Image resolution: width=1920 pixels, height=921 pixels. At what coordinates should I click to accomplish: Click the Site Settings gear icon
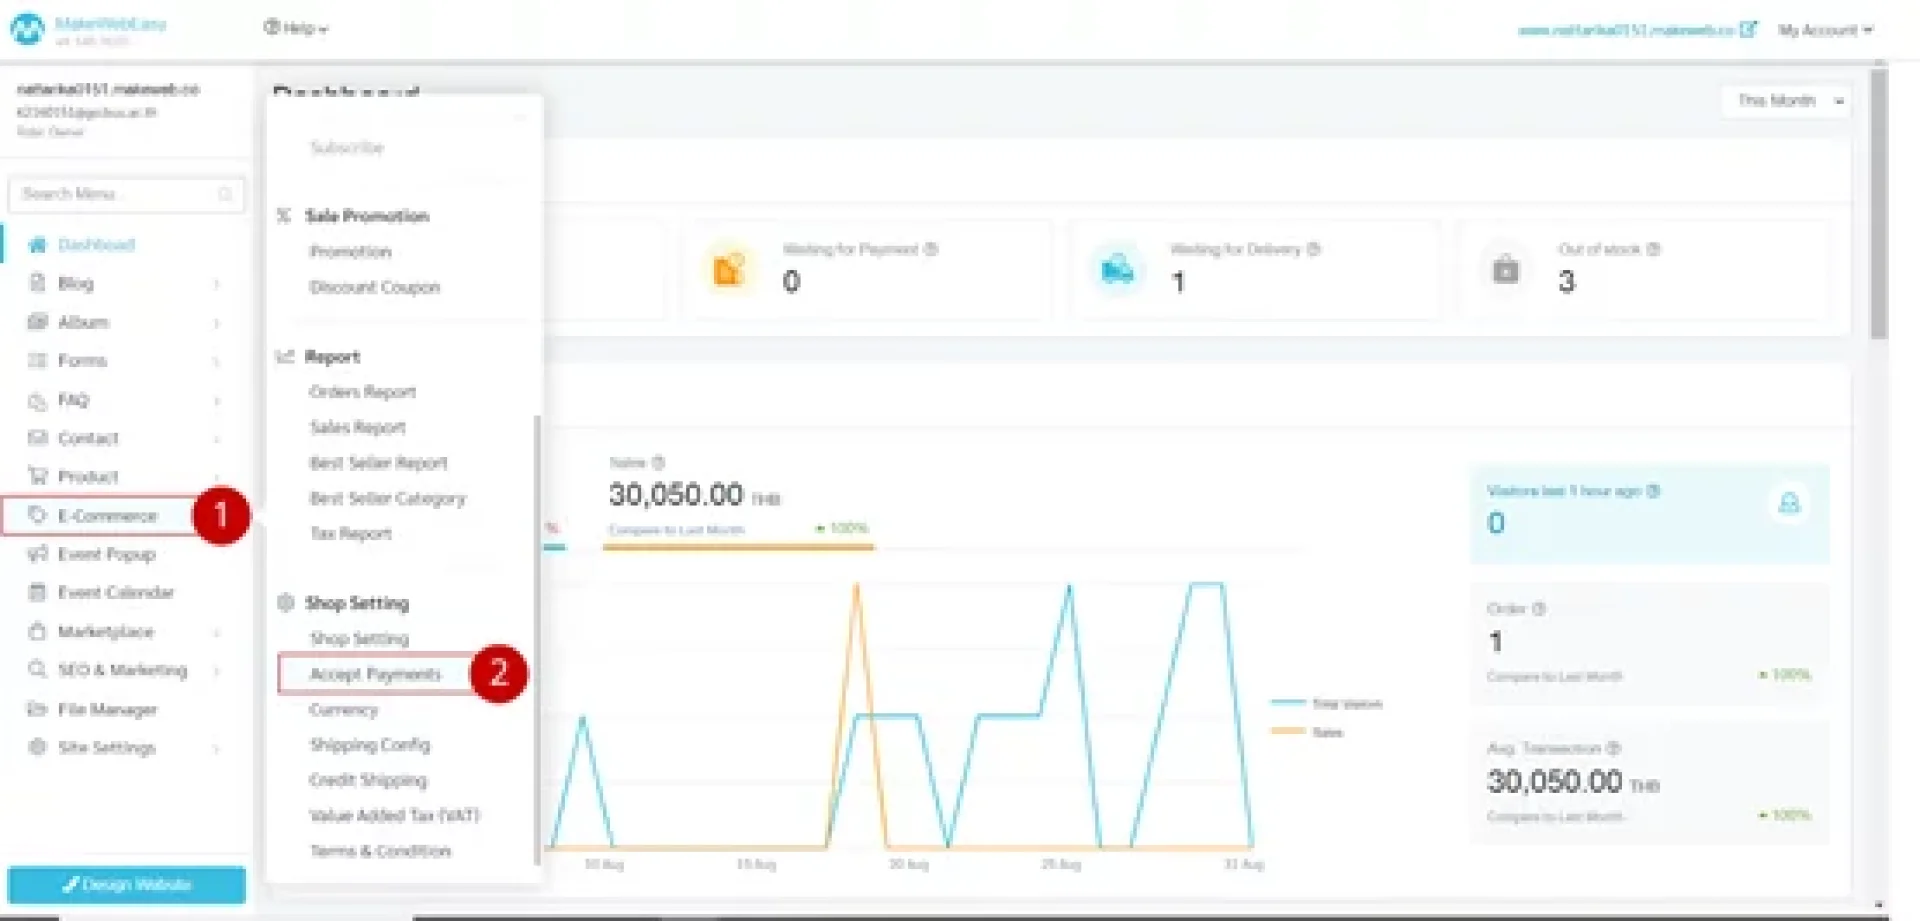[38, 747]
